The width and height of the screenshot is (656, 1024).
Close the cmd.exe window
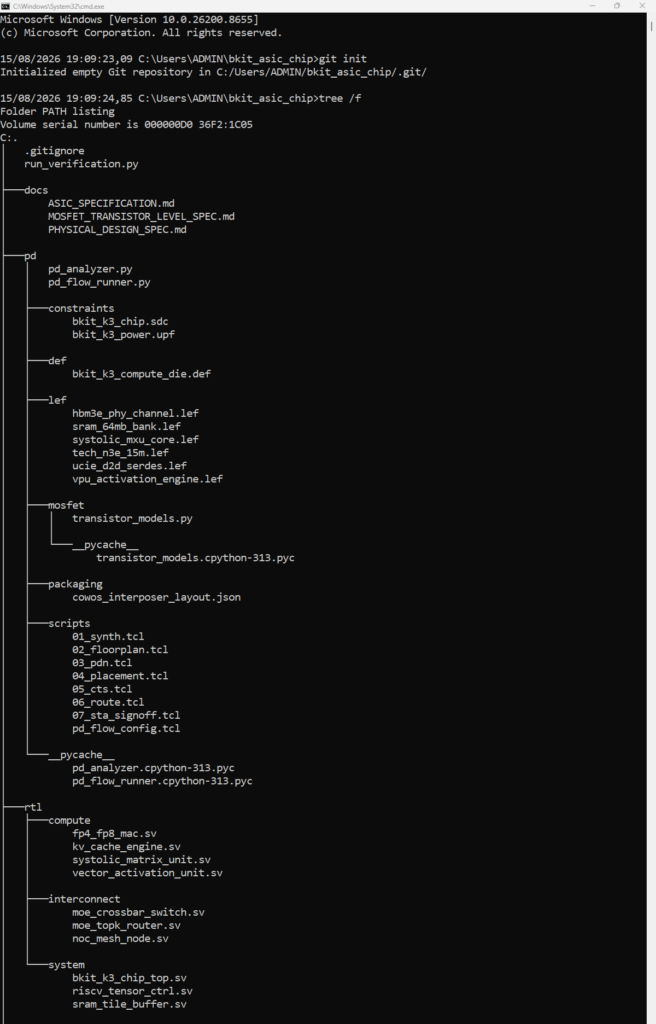(642, 6)
